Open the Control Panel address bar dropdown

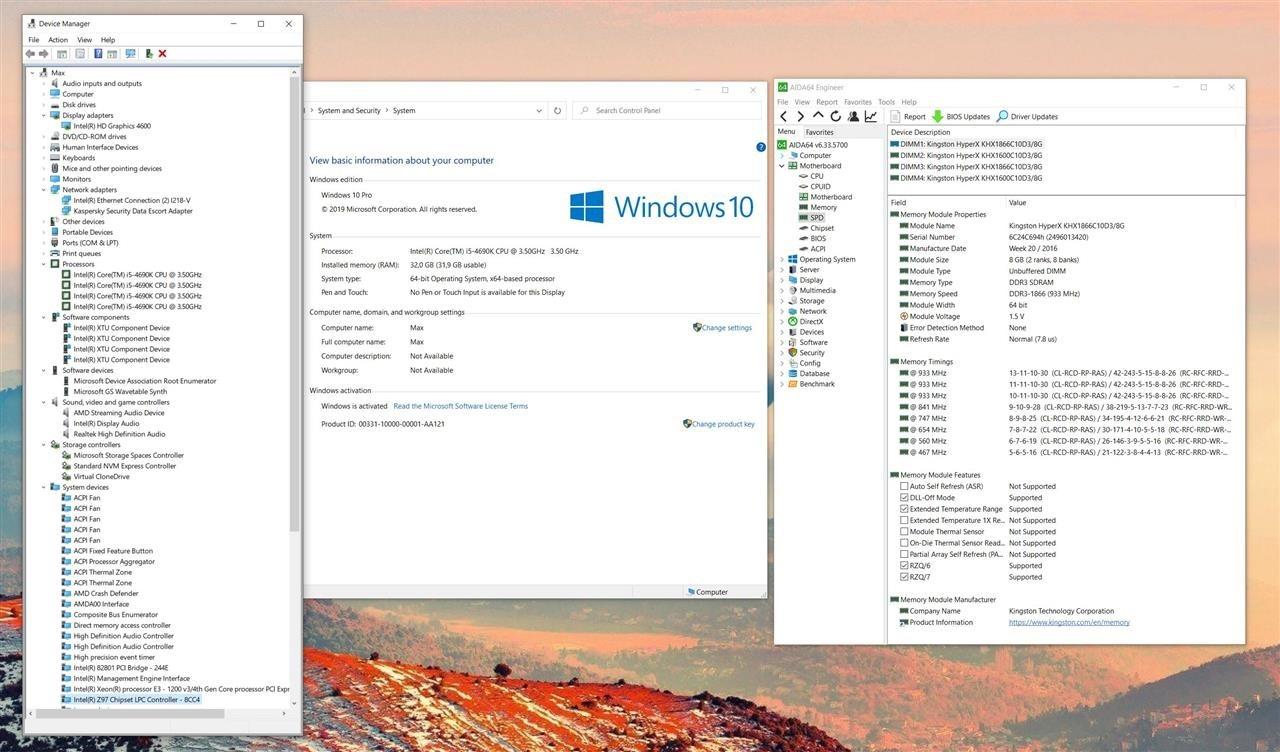pyautogui.click(x=539, y=110)
